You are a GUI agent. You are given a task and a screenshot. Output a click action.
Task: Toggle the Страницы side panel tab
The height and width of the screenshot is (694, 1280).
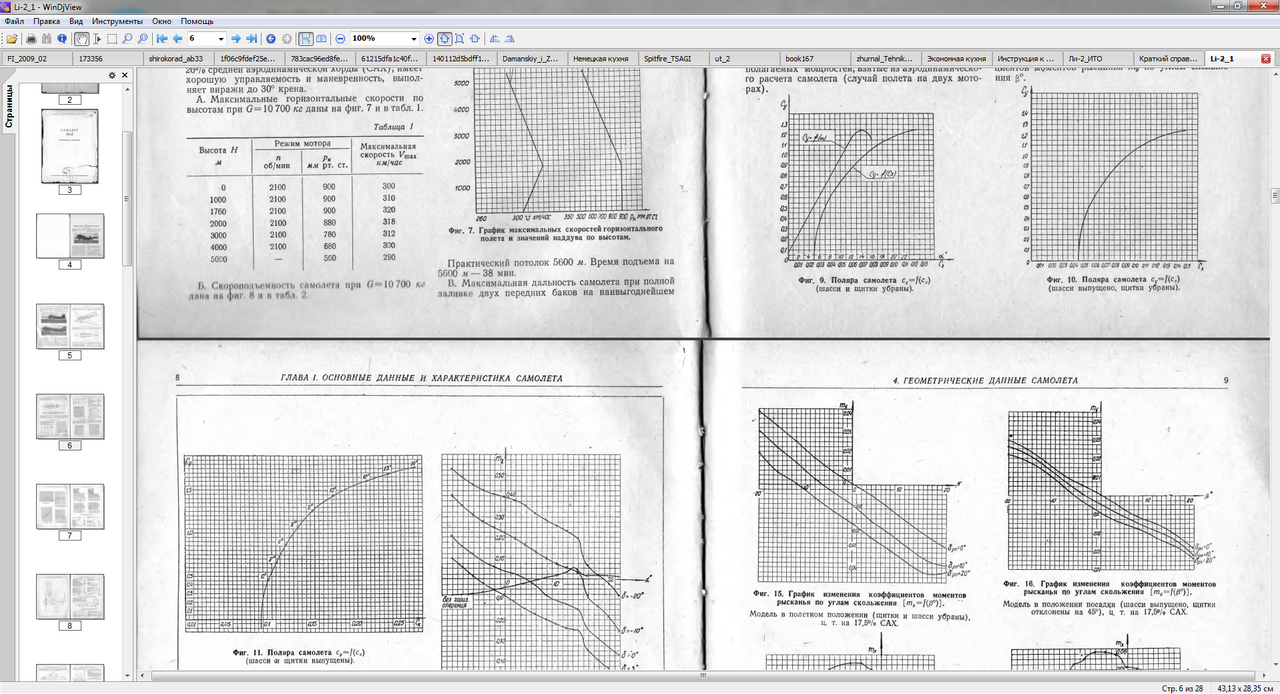click(x=8, y=104)
